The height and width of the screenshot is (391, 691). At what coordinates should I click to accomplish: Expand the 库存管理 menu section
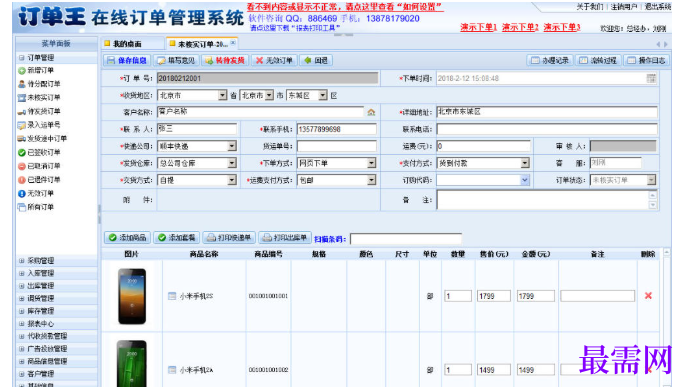[x=22, y=311]
